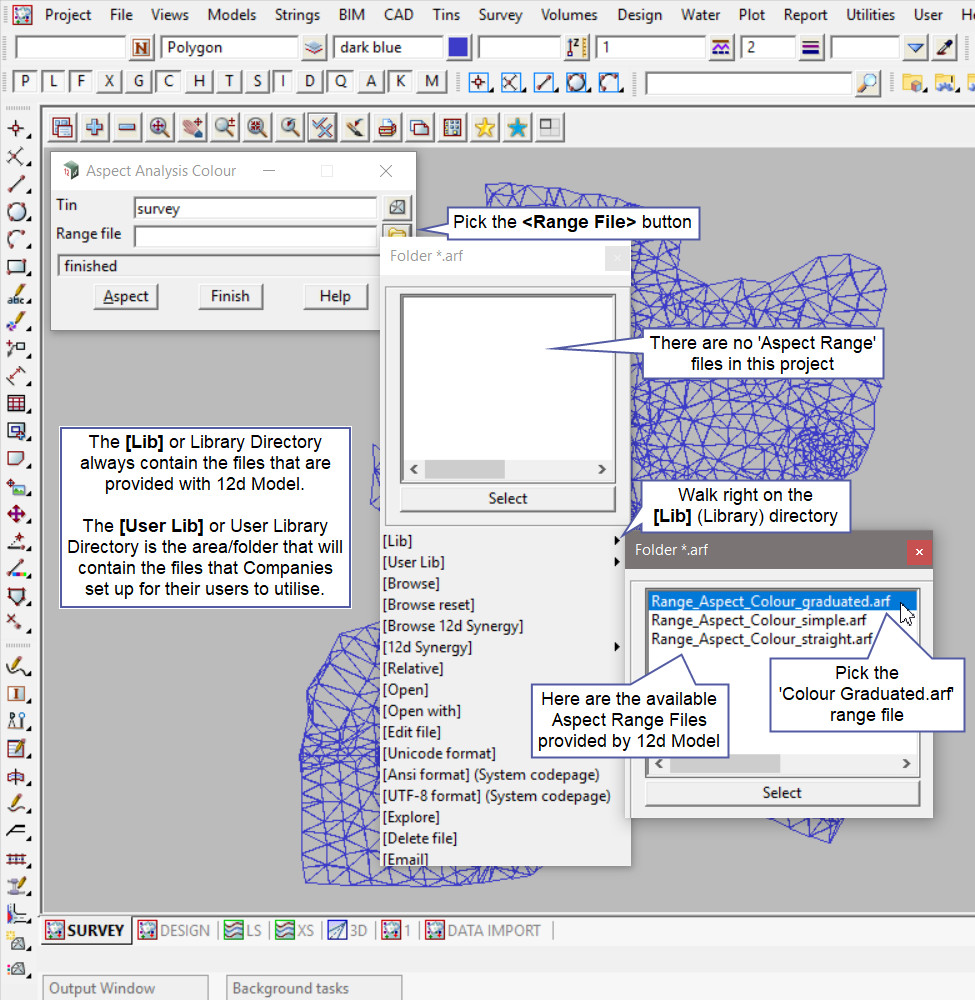Viewport: 975px width, 1000px height.
Task: Select the text 'abc' tool in left sidebar
Action: click(x=17, y=295)
